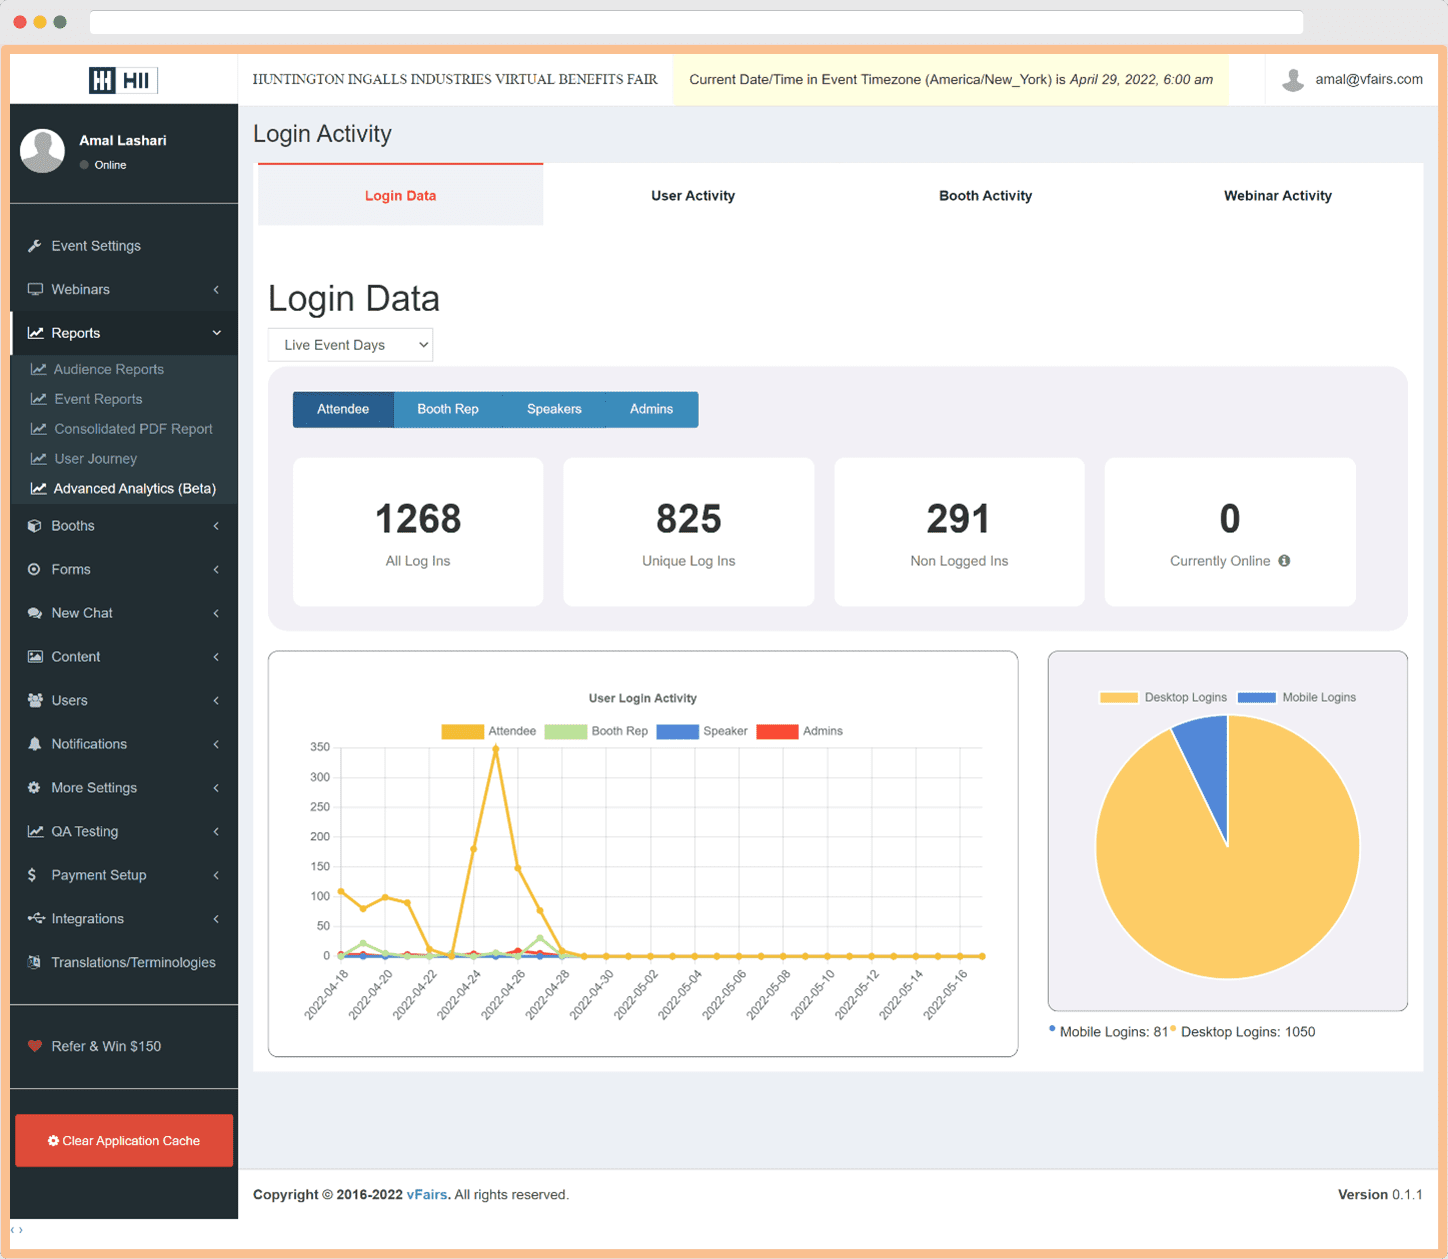This screenshot has width=1448, height=1259.
Task: Click the Clear Application Cache button
Action: [x=123, y=1140]
